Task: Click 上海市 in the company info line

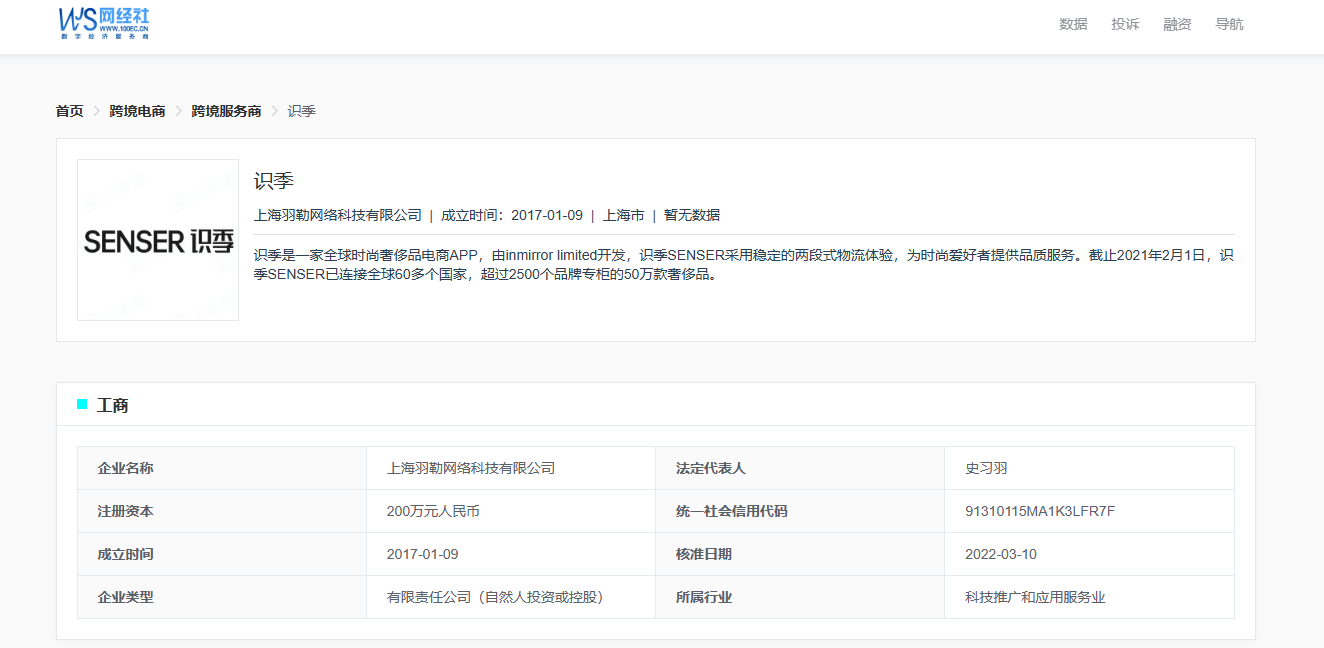Action: click(623, 215)
